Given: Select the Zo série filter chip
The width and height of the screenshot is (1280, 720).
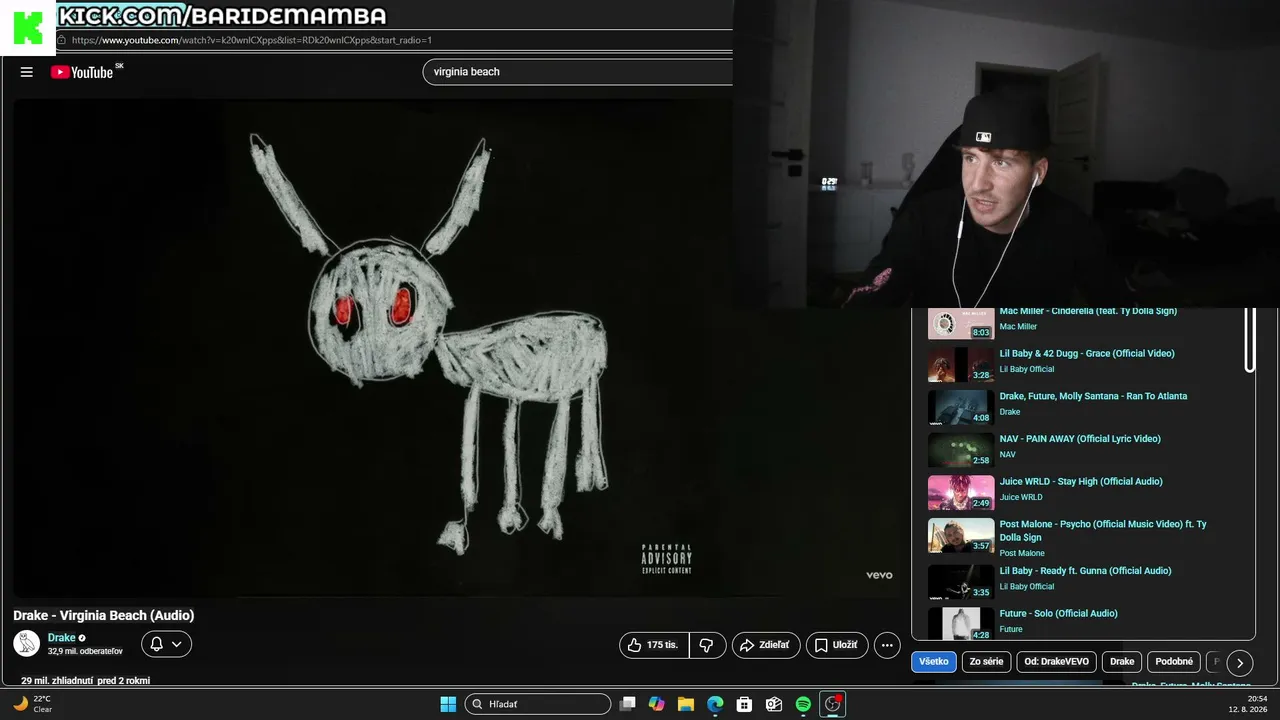Looking at the screenshot, I should 986,662.
